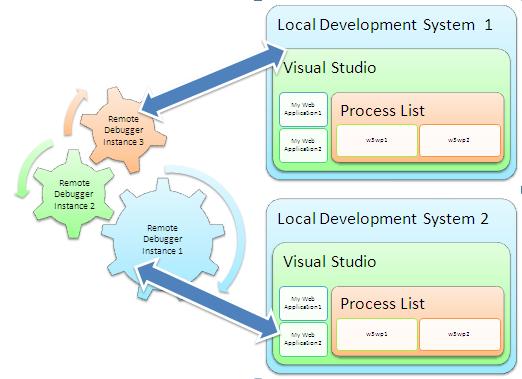Click the blue Remote Debugger Instance 1 gear
The height and width of the screenshot is (379, 522).
click(x=163, y=239)
